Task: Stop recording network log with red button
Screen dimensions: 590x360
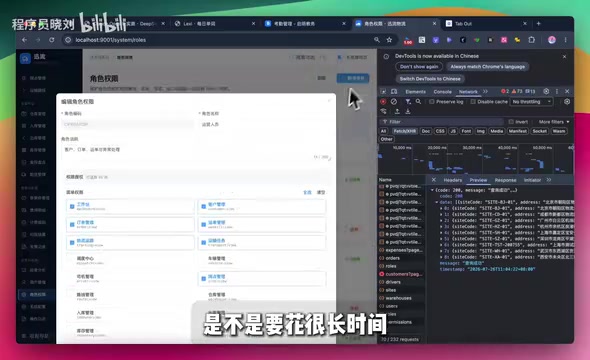Action: (383, 102)
